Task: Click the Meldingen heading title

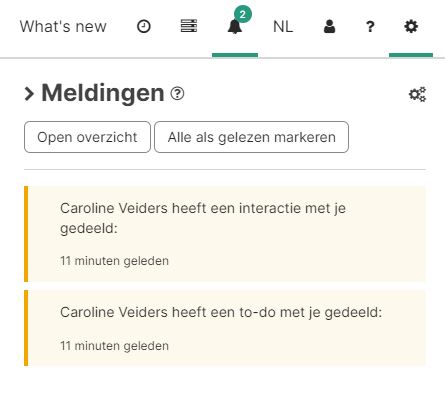Action: pyautogui.click(x=103, y=93)
